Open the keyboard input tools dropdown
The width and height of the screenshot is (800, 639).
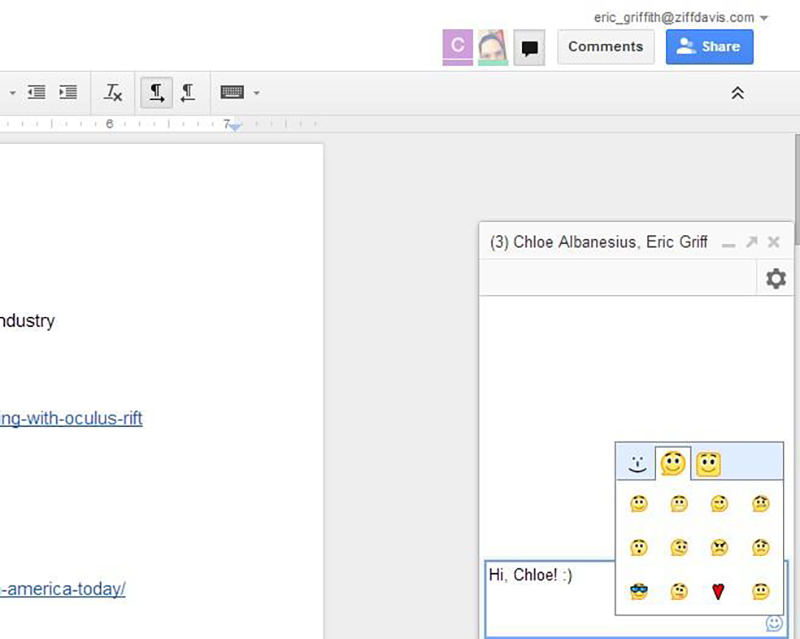click(256, 93)
